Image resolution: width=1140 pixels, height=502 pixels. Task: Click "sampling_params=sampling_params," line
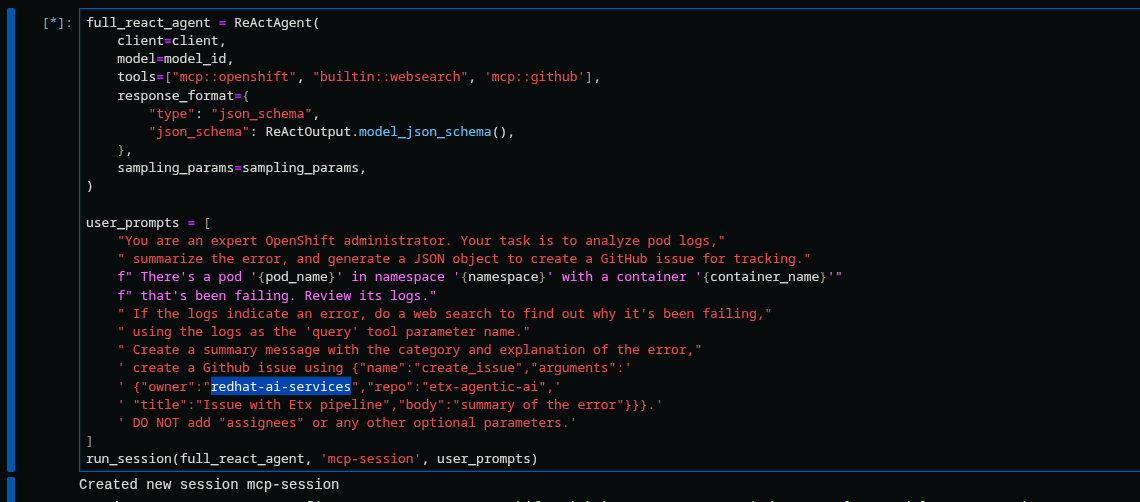(241, 168)
